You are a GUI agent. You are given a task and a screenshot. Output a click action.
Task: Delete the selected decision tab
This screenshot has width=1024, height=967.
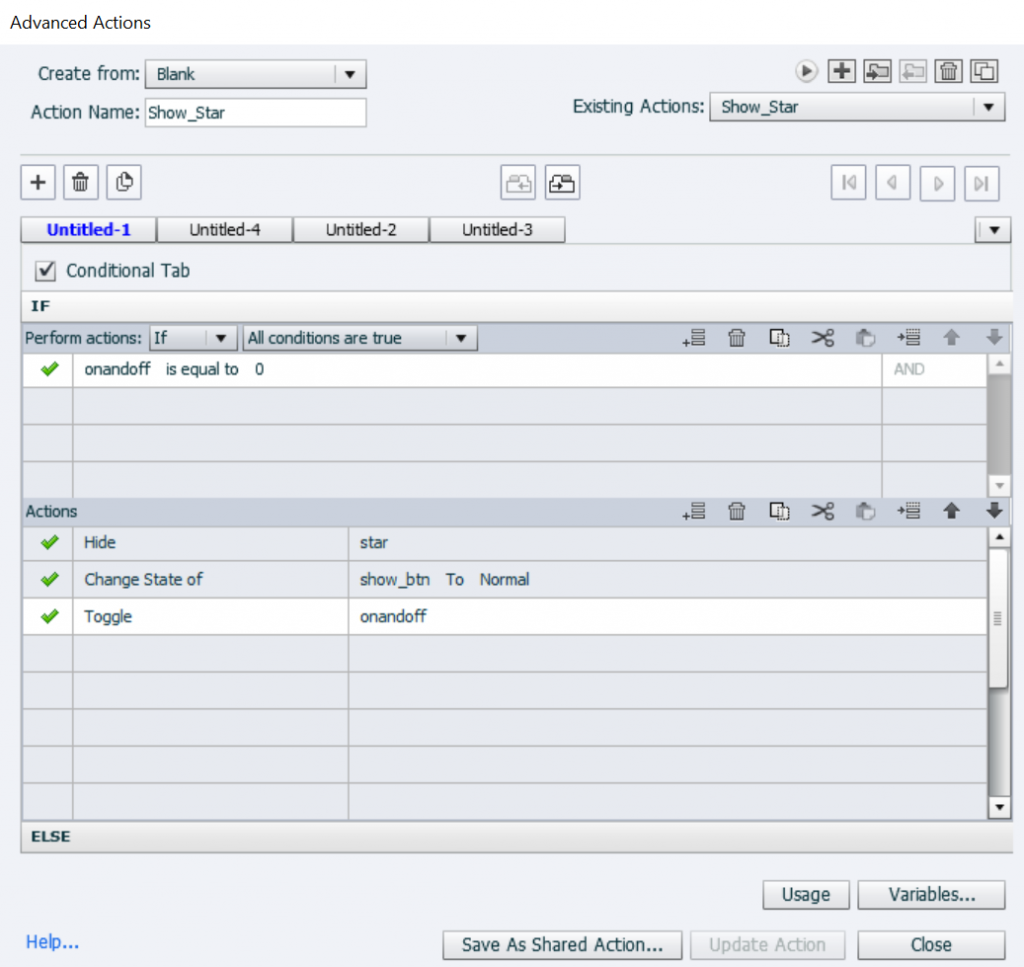coord(80,182)
